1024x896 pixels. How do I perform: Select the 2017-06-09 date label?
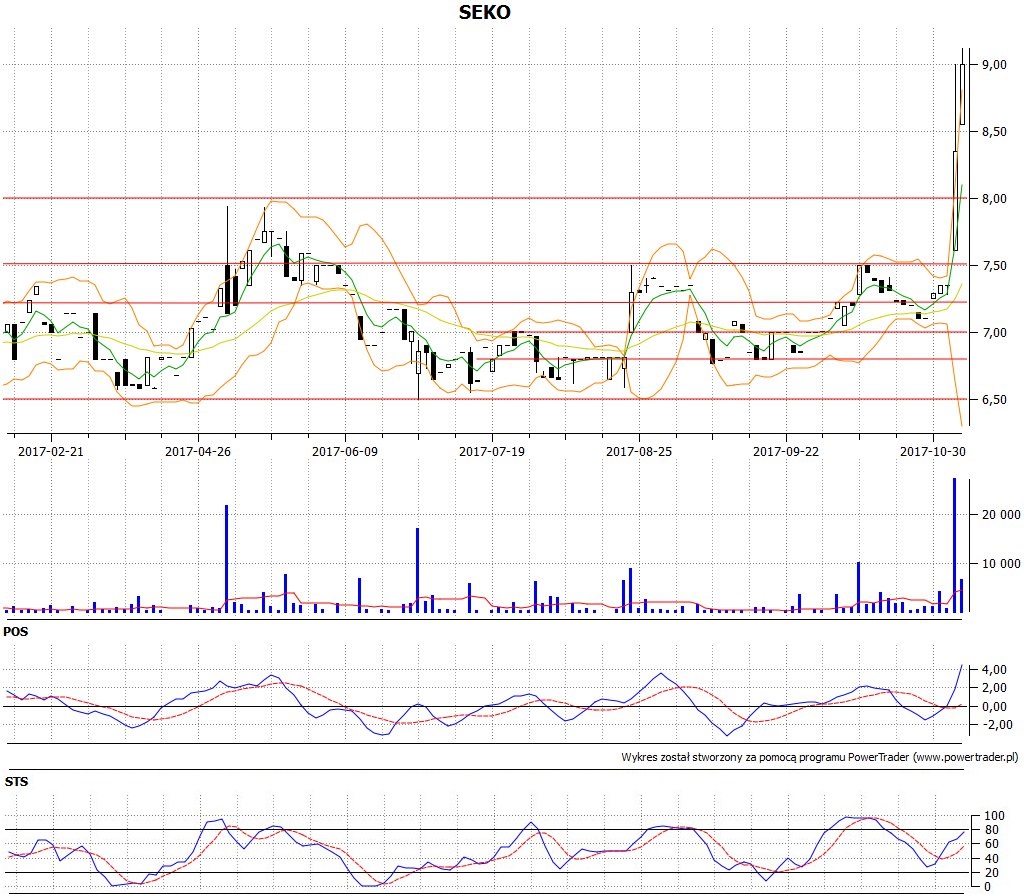345,451
